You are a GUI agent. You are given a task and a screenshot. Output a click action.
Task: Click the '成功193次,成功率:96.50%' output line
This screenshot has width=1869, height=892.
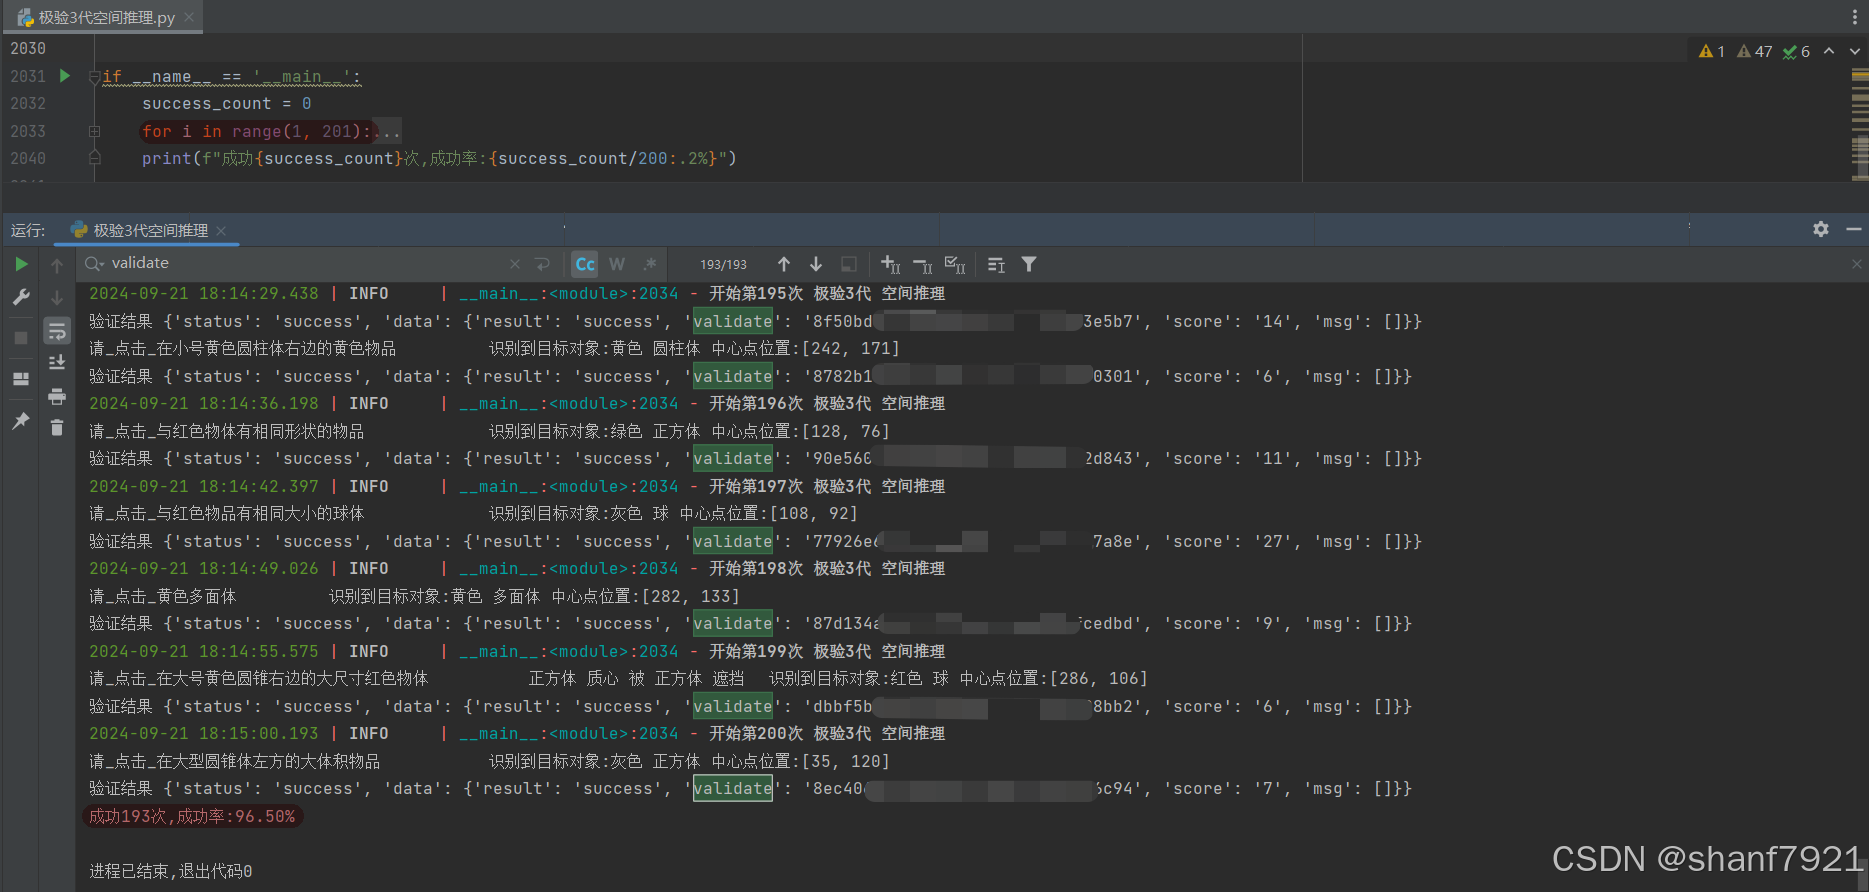pos(192,816)
